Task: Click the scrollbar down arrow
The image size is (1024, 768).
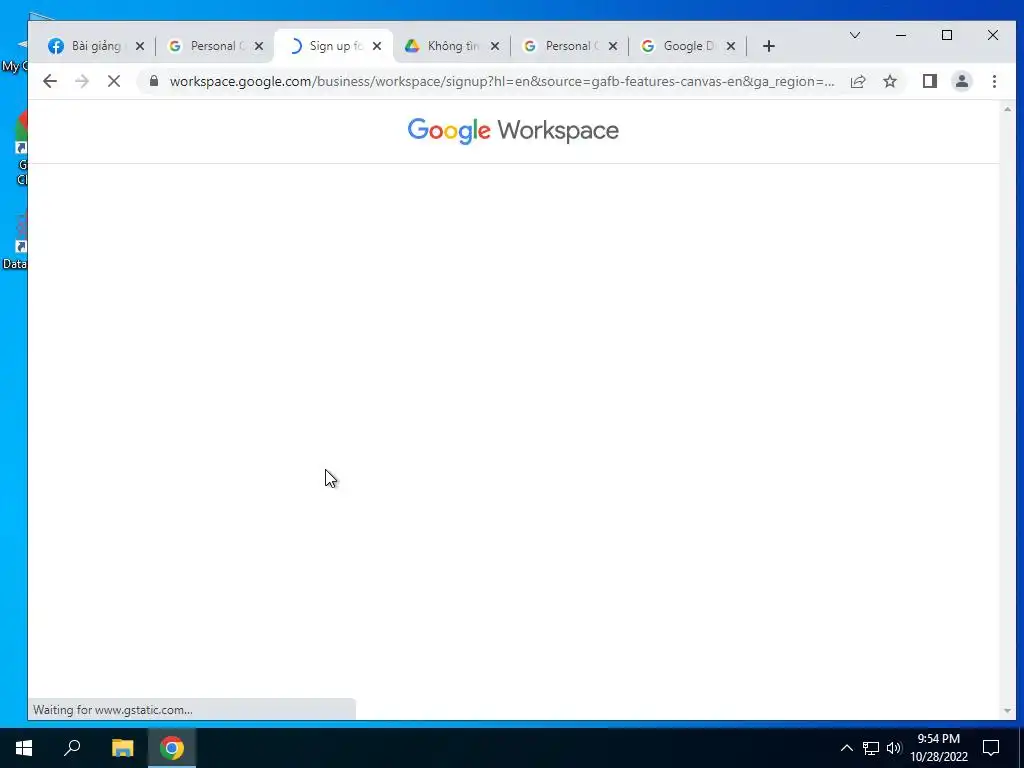Action: tap(1007, 711)
